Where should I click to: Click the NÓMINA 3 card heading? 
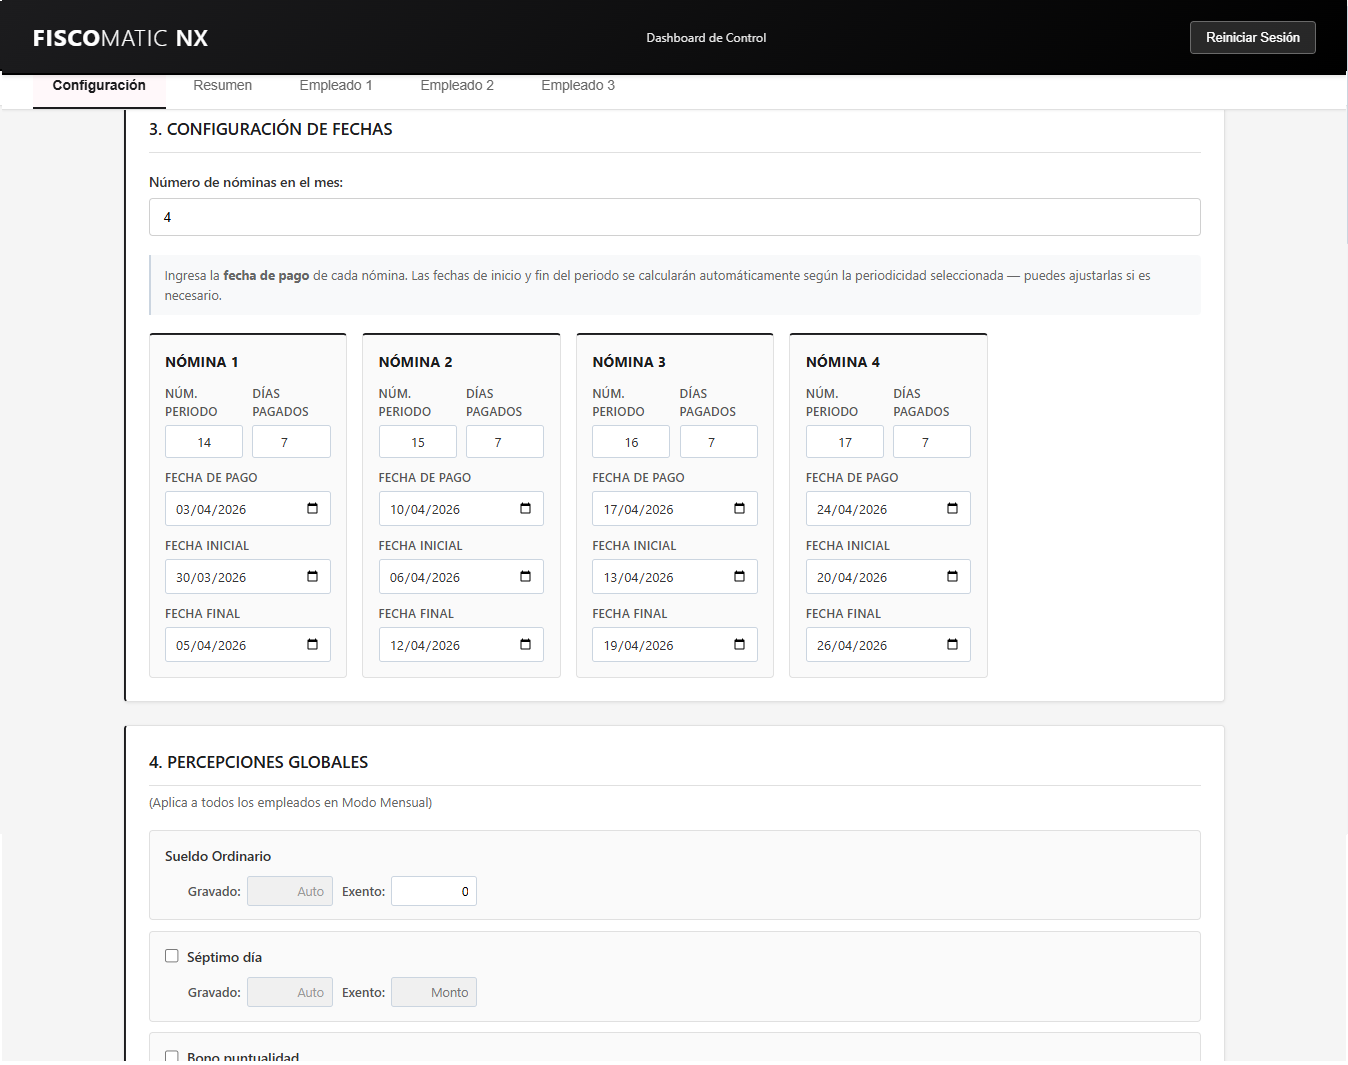(x=629, y=362)
